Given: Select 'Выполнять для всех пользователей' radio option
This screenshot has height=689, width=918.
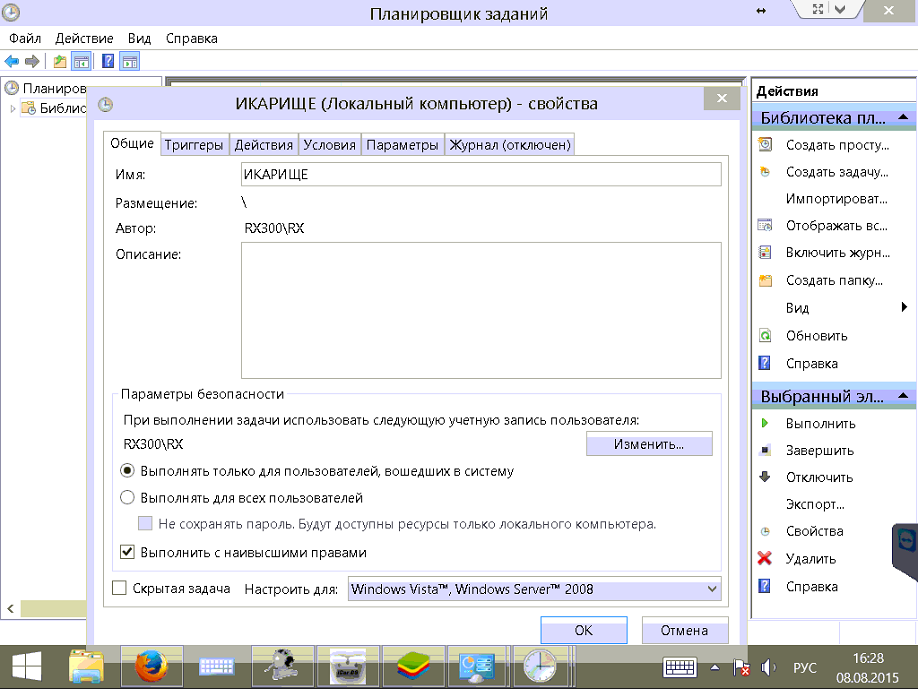Looking at the screenshot, I should coord(127,497).
